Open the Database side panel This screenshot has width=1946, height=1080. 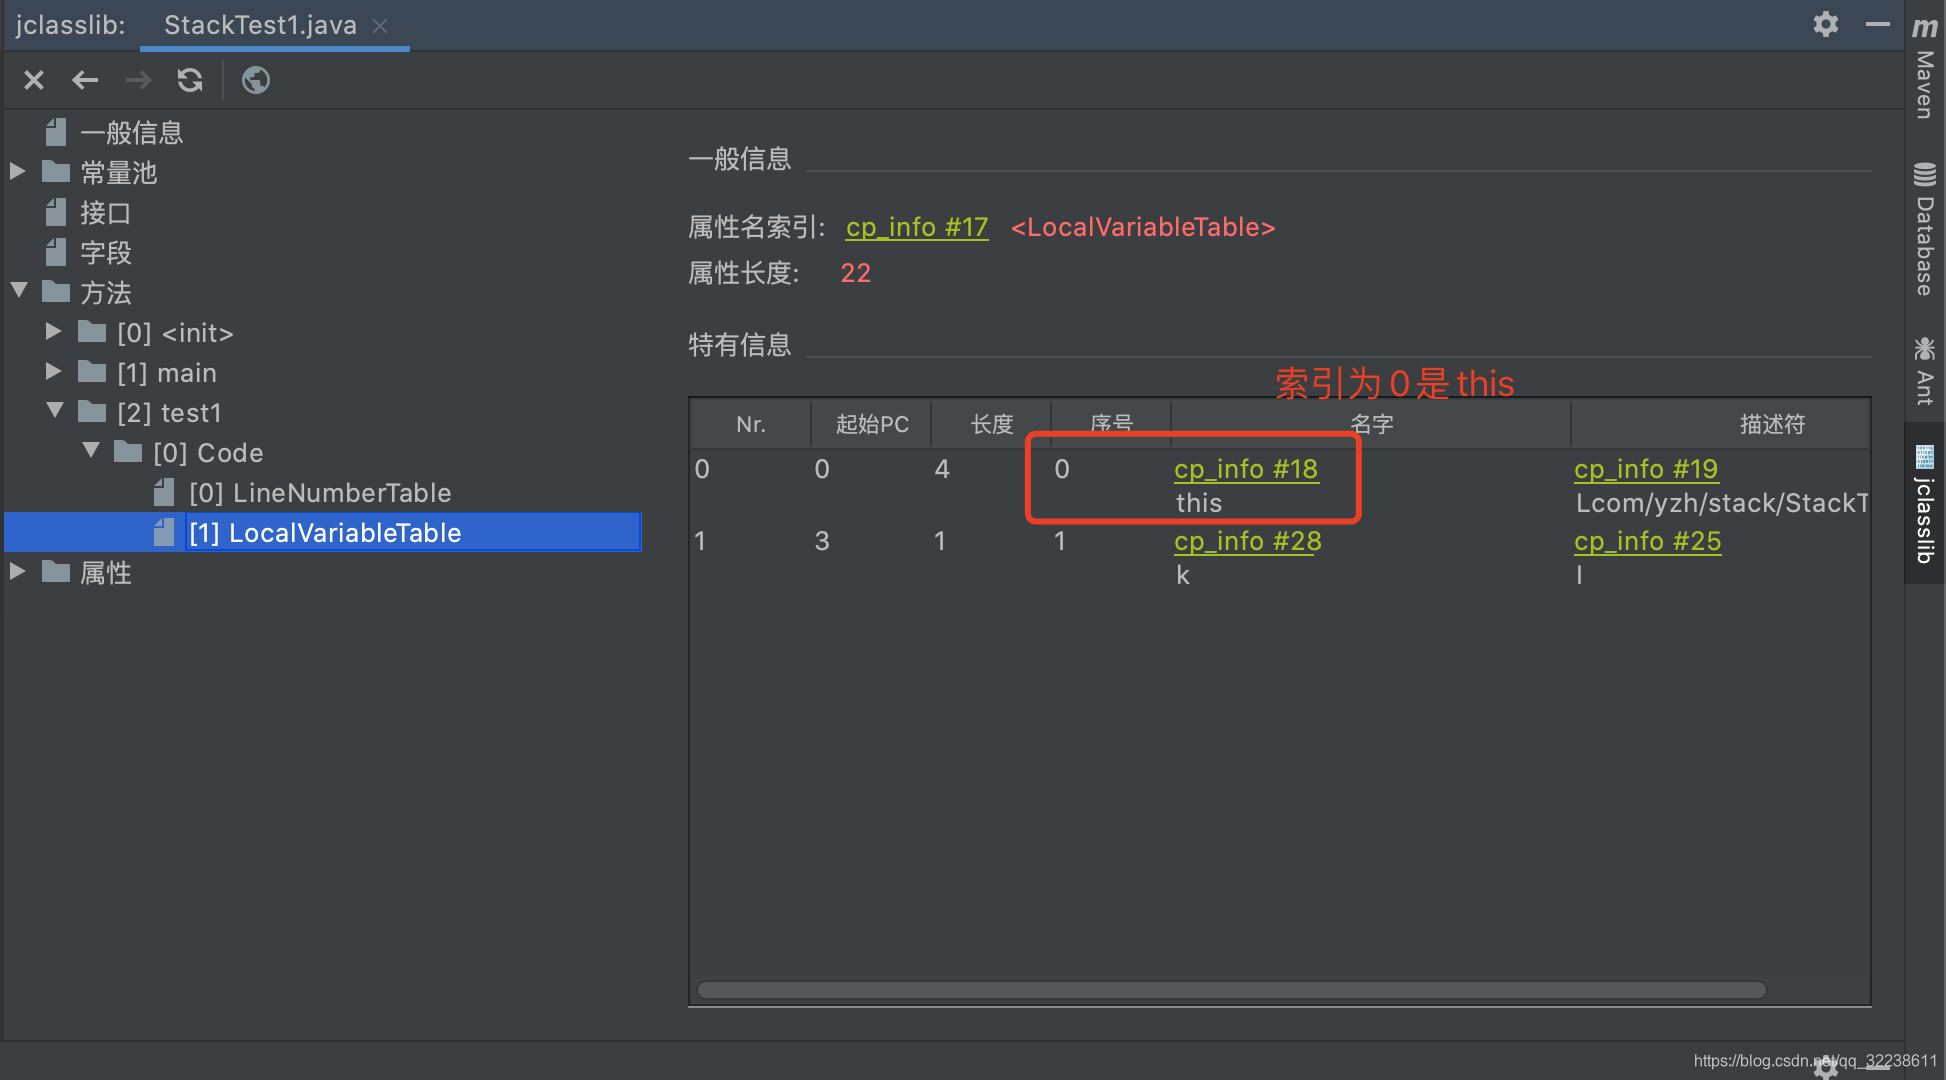coord(1925,230)
